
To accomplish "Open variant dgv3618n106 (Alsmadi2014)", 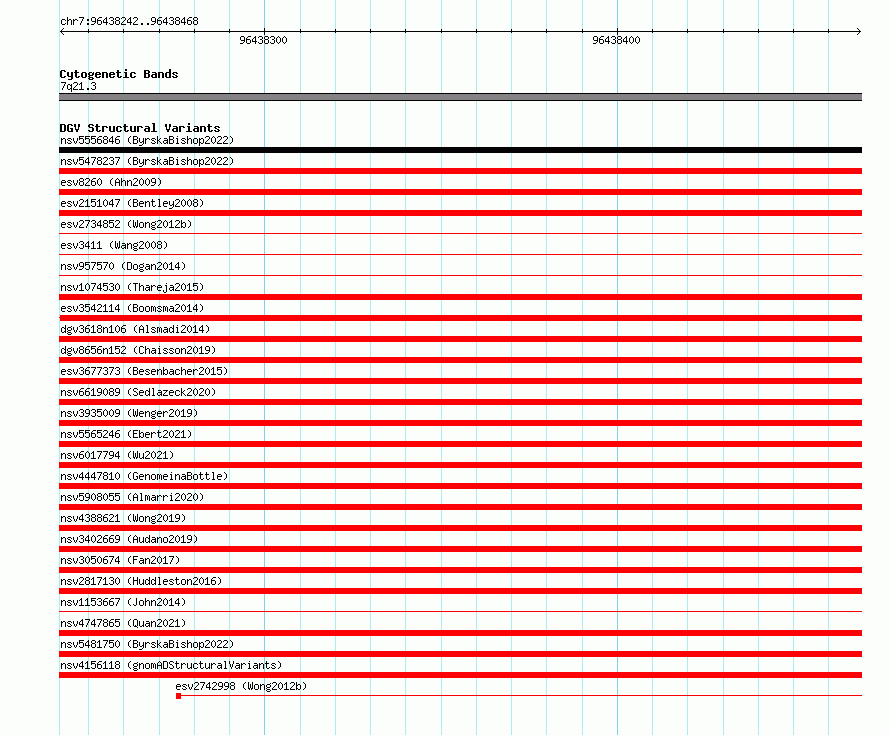I will click(135, 329).
